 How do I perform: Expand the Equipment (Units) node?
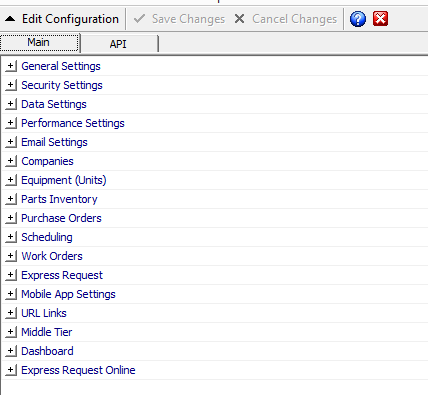coord(11,180)
